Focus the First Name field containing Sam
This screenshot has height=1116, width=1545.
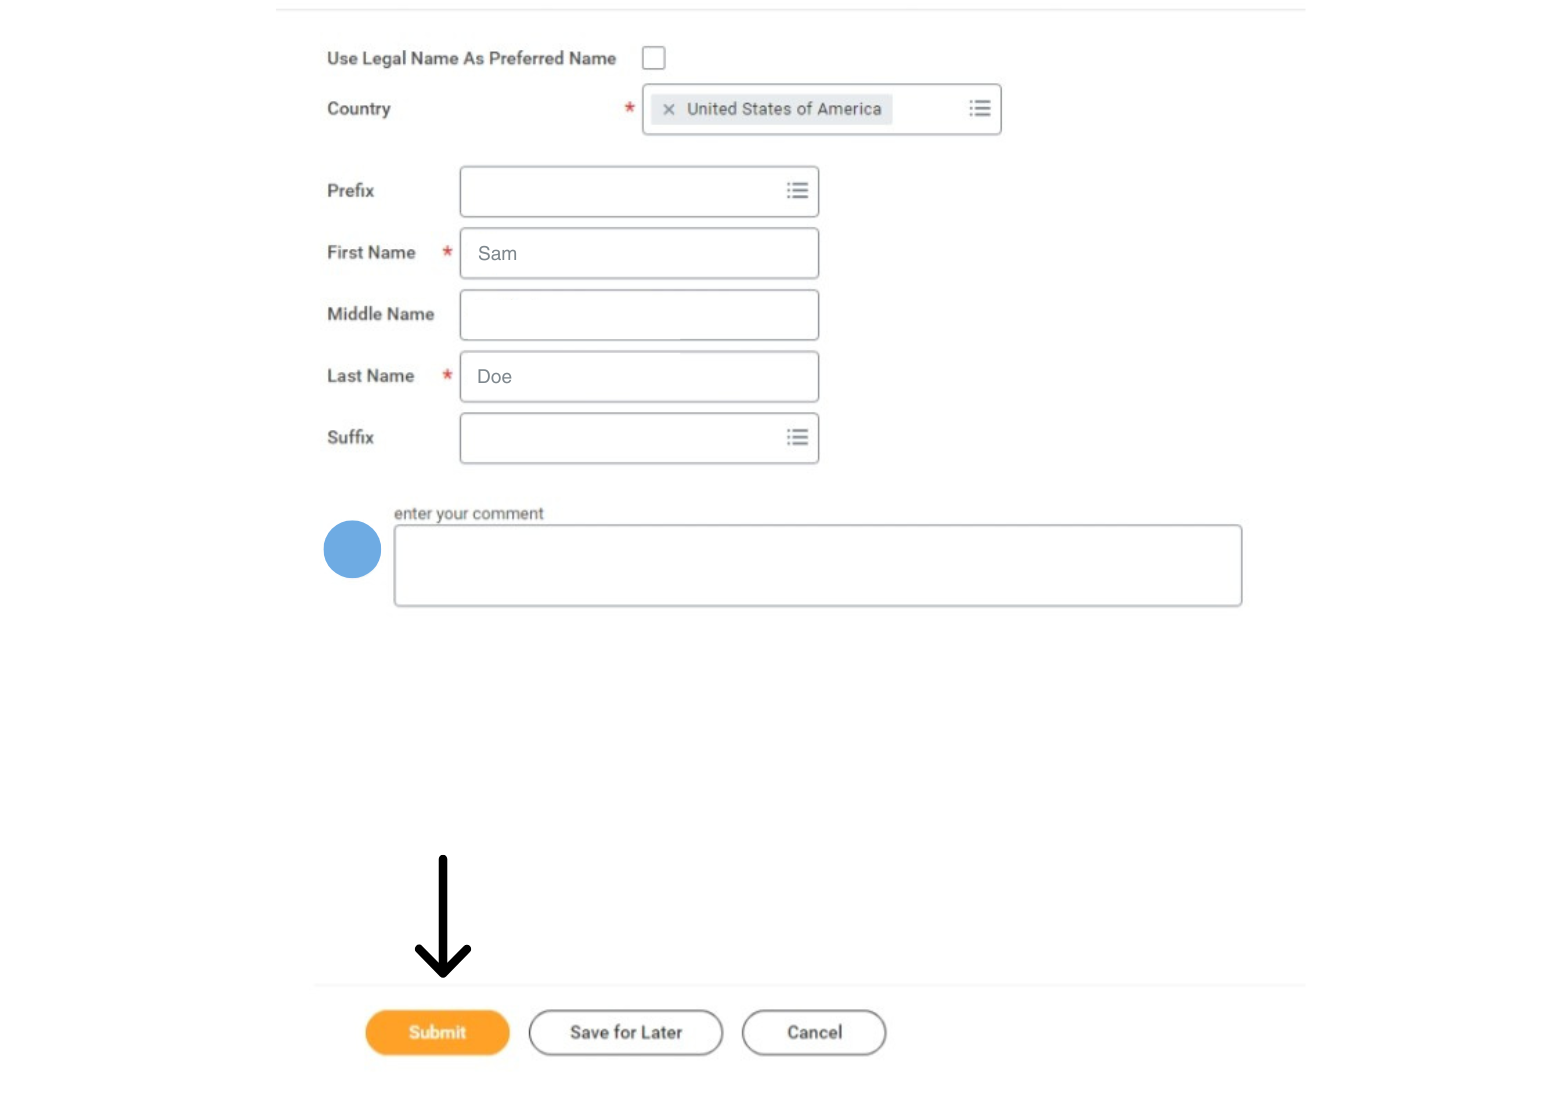pos(639,253)
